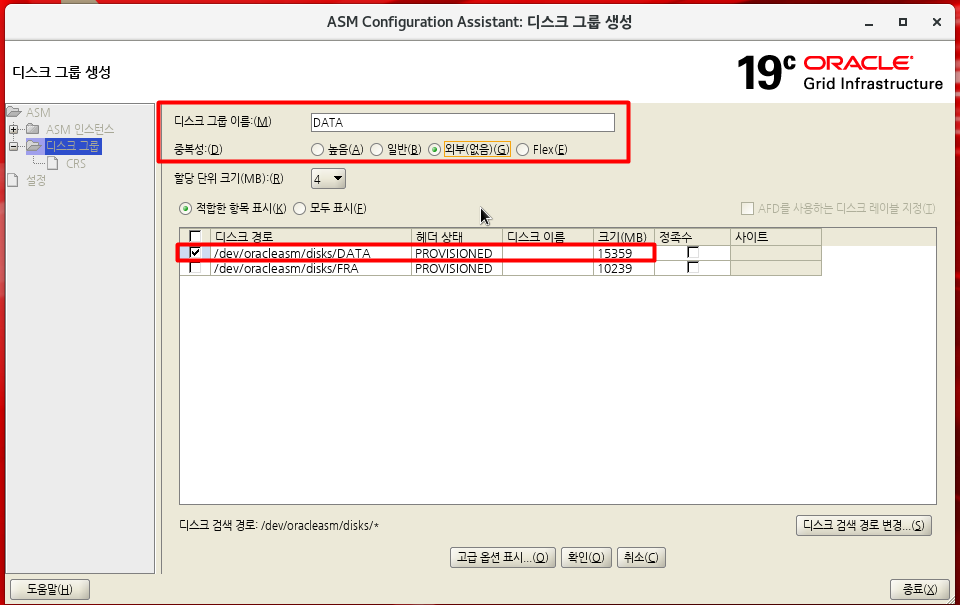Screen dimensions: 960x605
Task: Select the ASM tree item label
Action: [38, 113]
